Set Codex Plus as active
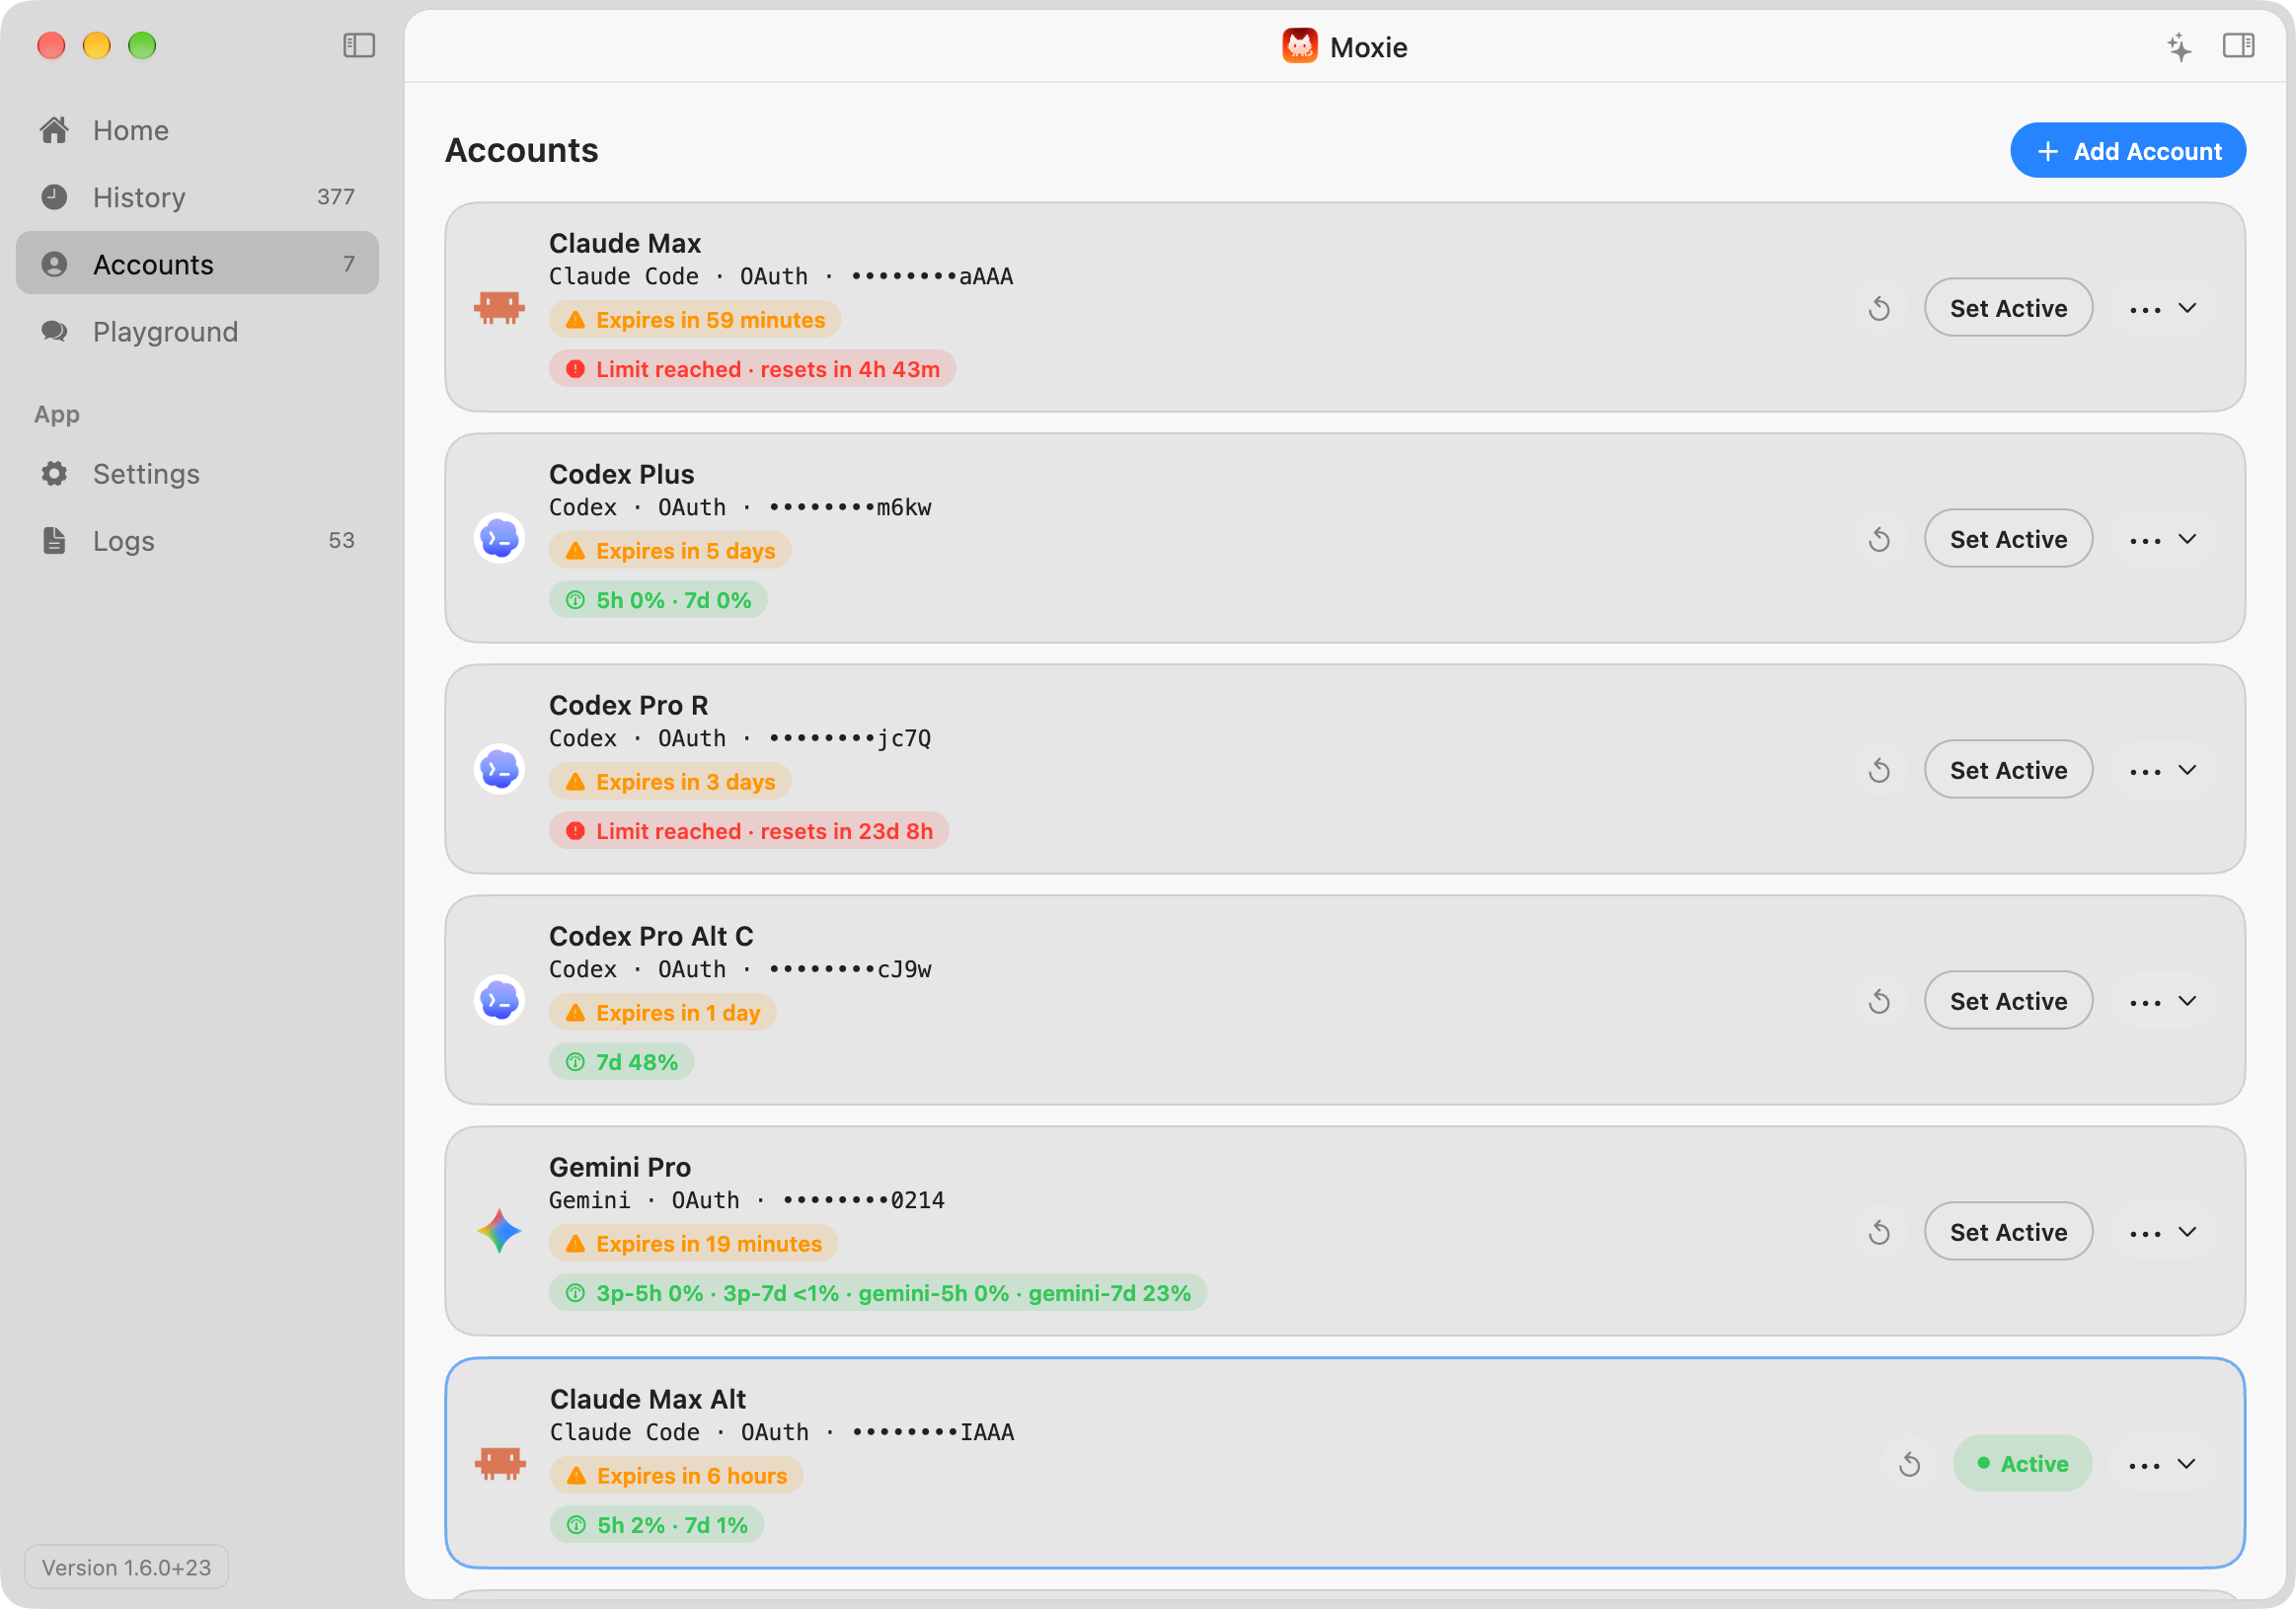Image resolution: width=2296 pixels, height=1609 pixels. 2008,539
